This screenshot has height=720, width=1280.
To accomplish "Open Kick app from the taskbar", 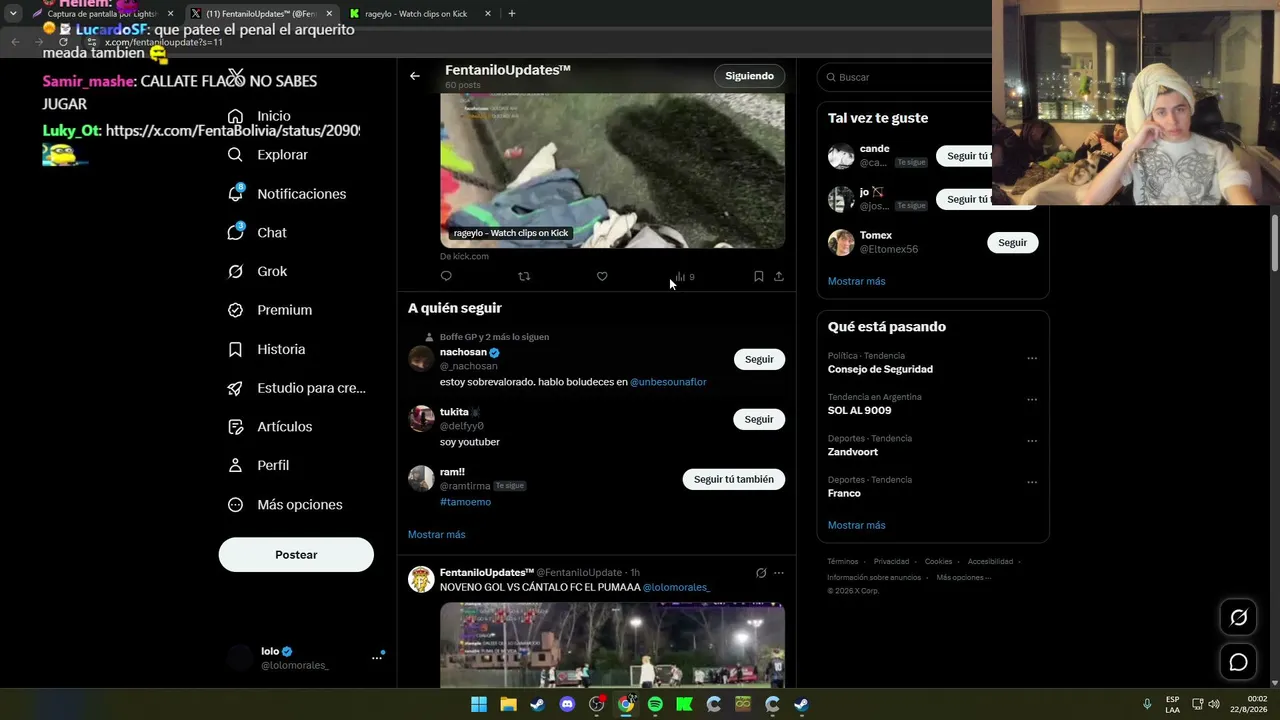I will (x=684, y=704).
